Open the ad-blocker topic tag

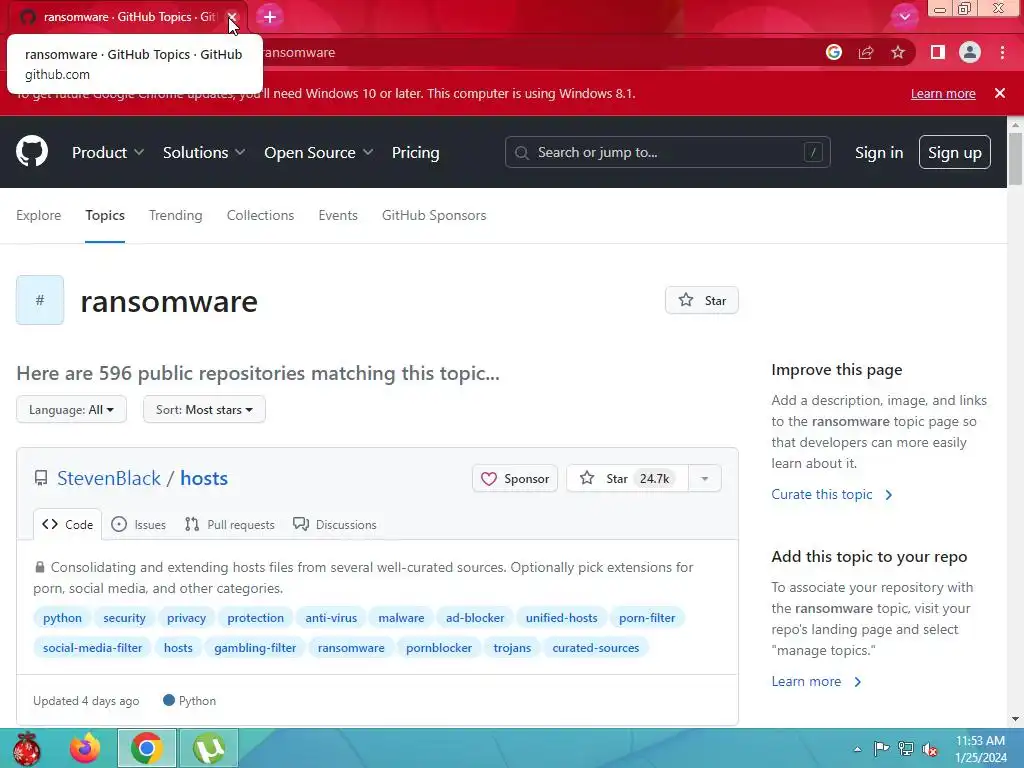pyautogui.click(x=475, y=618)
